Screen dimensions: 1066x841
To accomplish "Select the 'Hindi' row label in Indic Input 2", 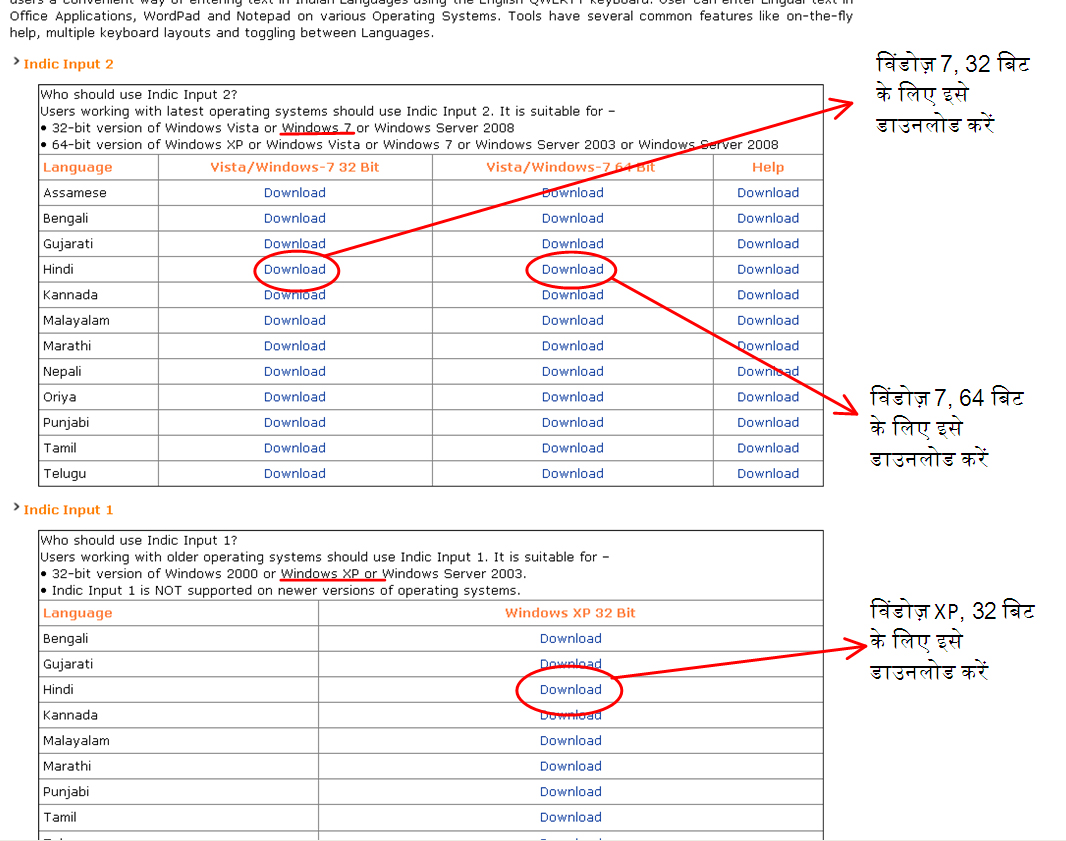I will pyautogui.click(x=58, y=269).
